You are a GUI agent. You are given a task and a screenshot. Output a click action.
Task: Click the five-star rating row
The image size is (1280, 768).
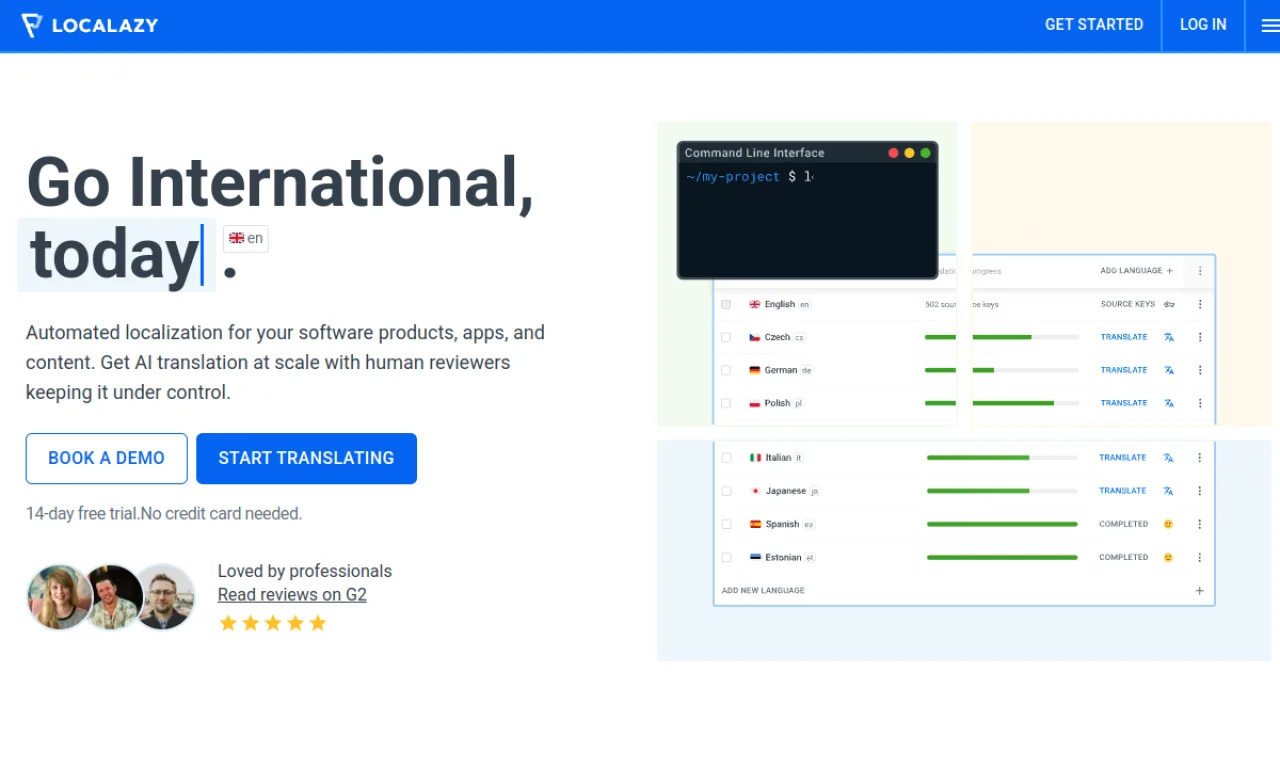click(273, 623)
